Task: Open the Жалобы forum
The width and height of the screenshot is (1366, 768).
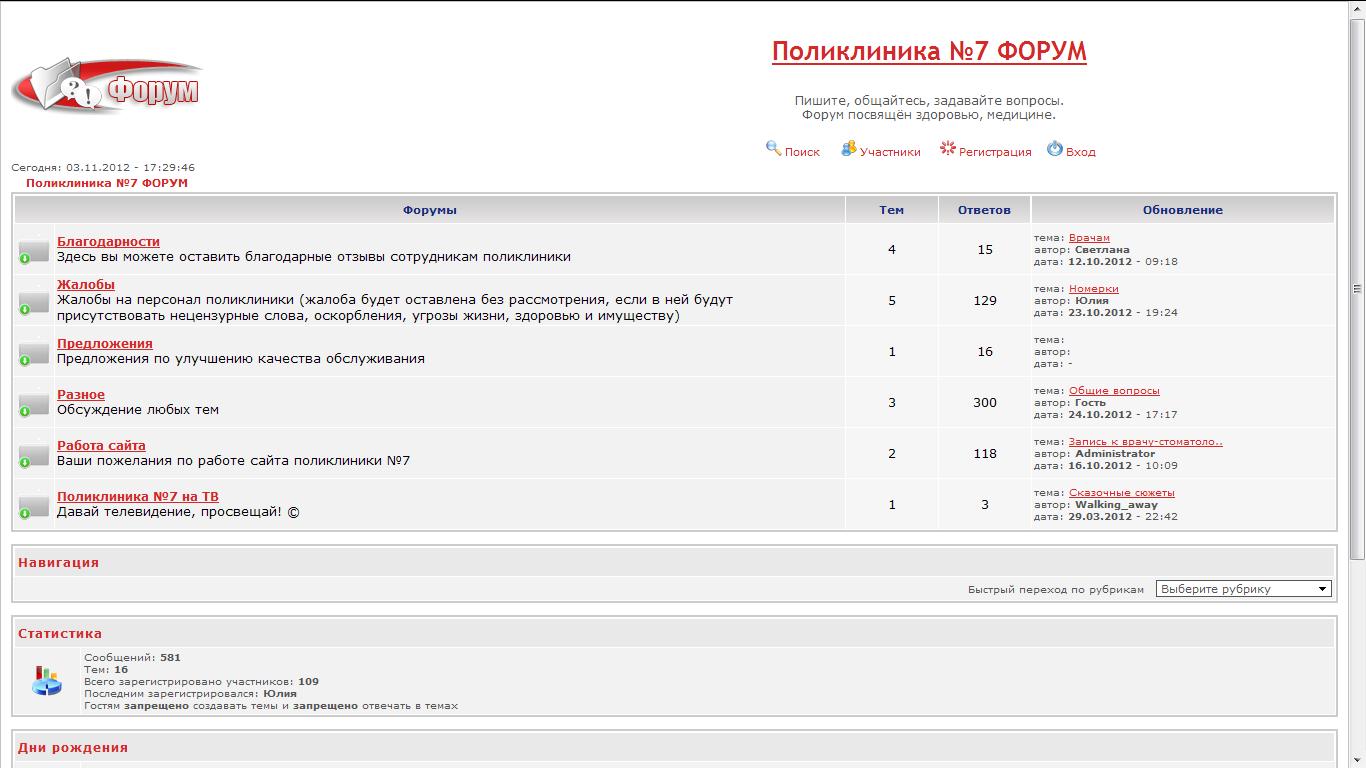Action: 86,284
